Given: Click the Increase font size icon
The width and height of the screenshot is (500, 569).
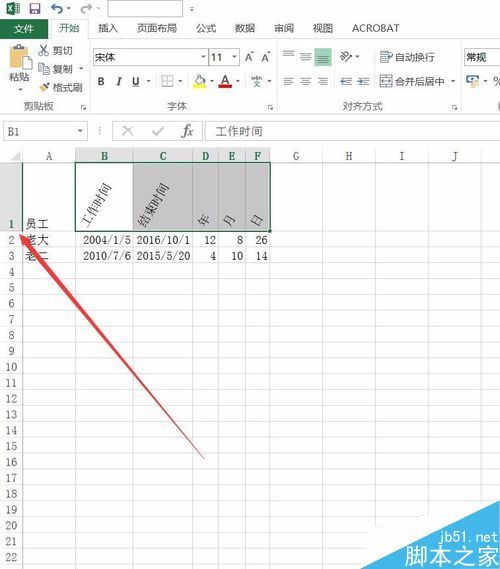Looking at the screenshot, I should [x=249, y=57].
